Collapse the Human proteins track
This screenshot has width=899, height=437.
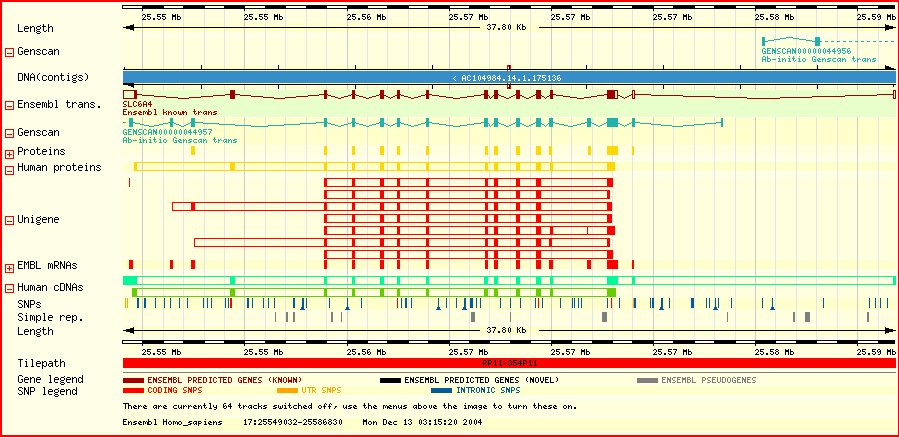[x=10, y=169]
